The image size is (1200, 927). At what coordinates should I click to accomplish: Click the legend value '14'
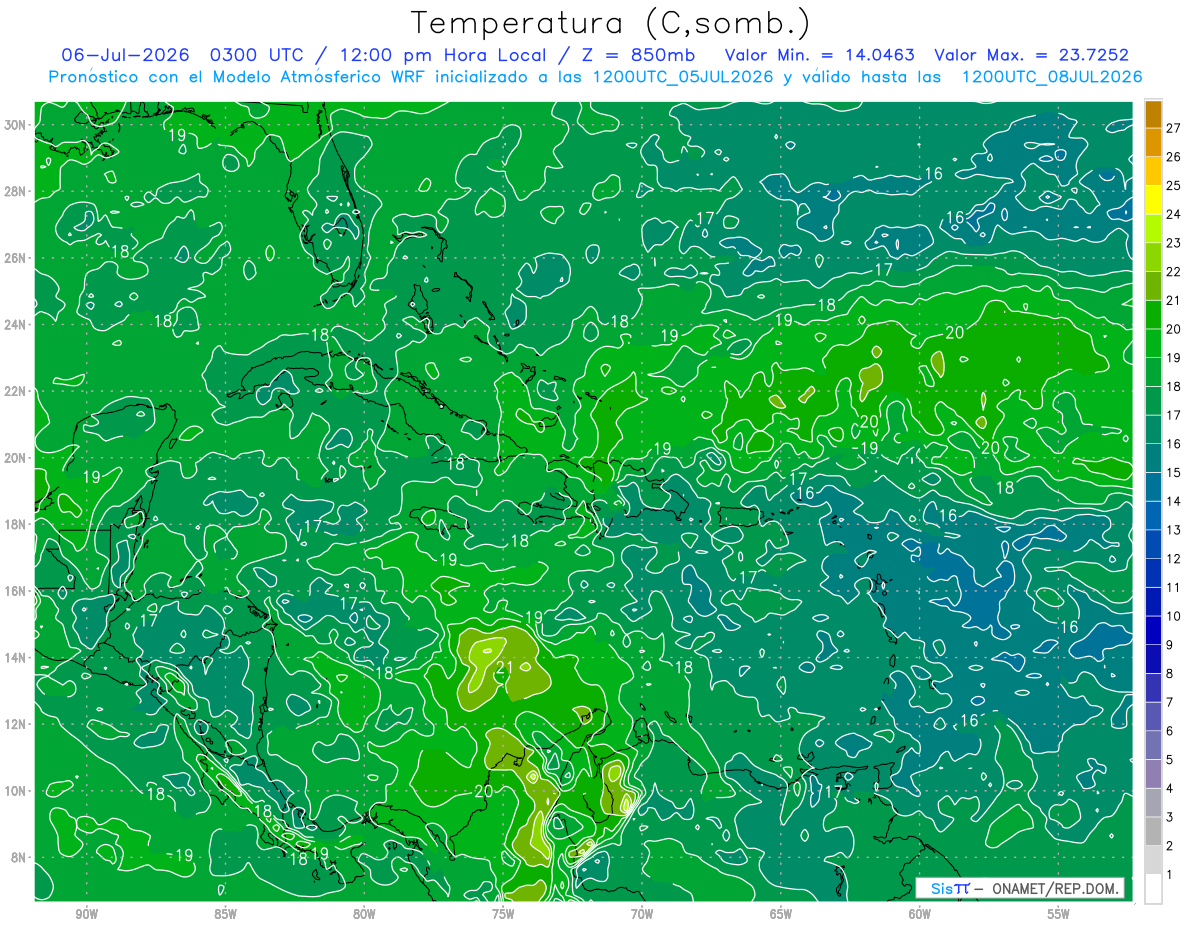1173,501
